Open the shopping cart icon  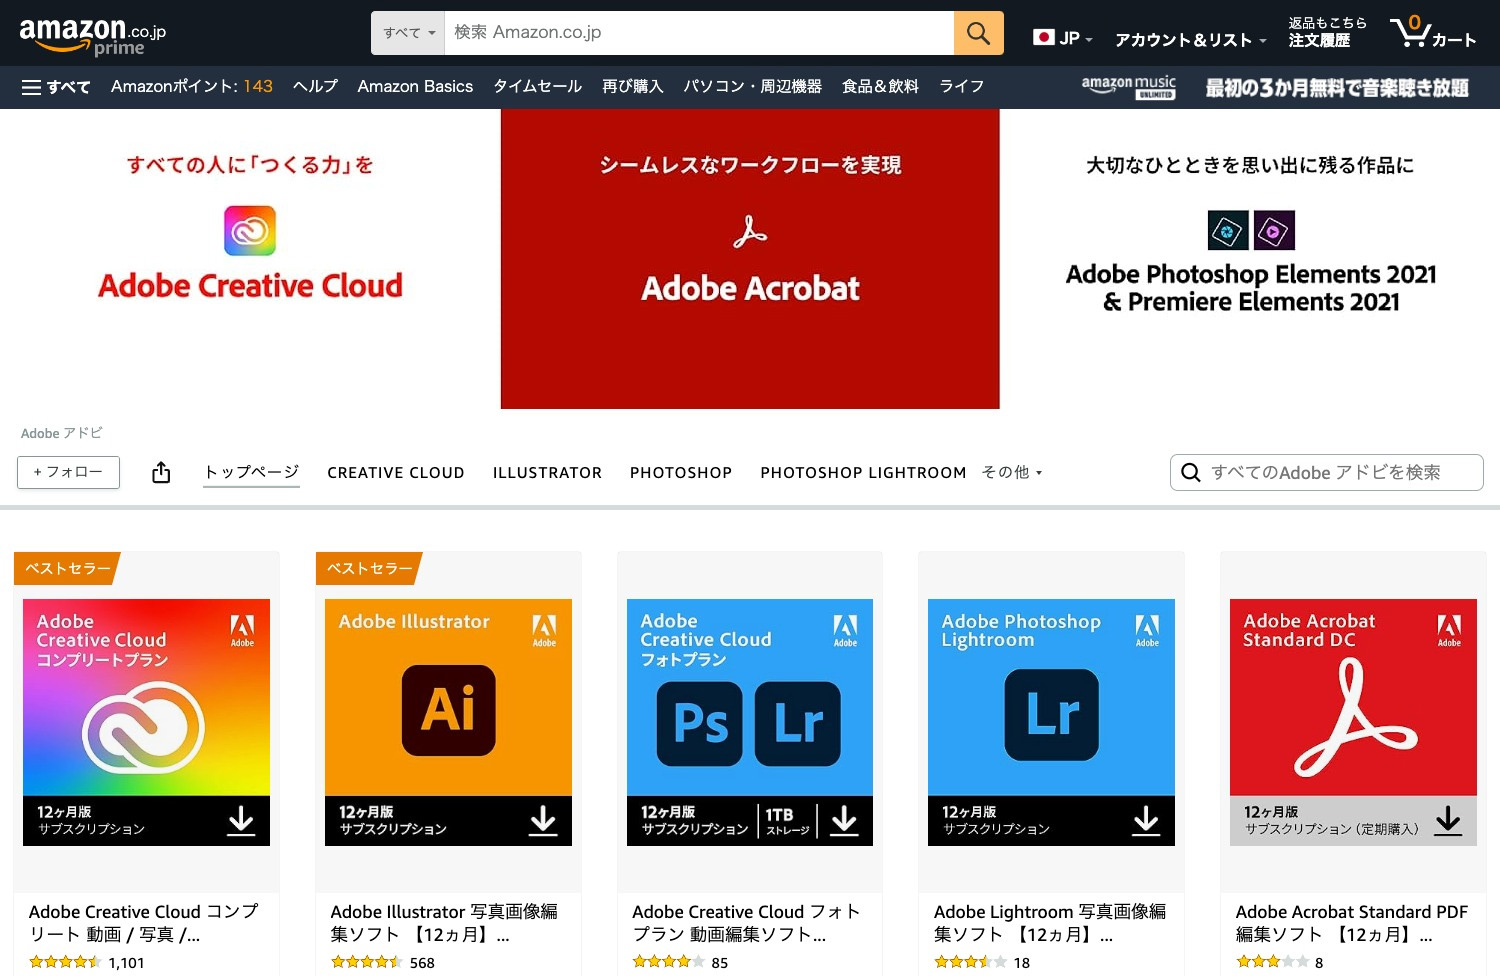click(x=1410, y=32)
